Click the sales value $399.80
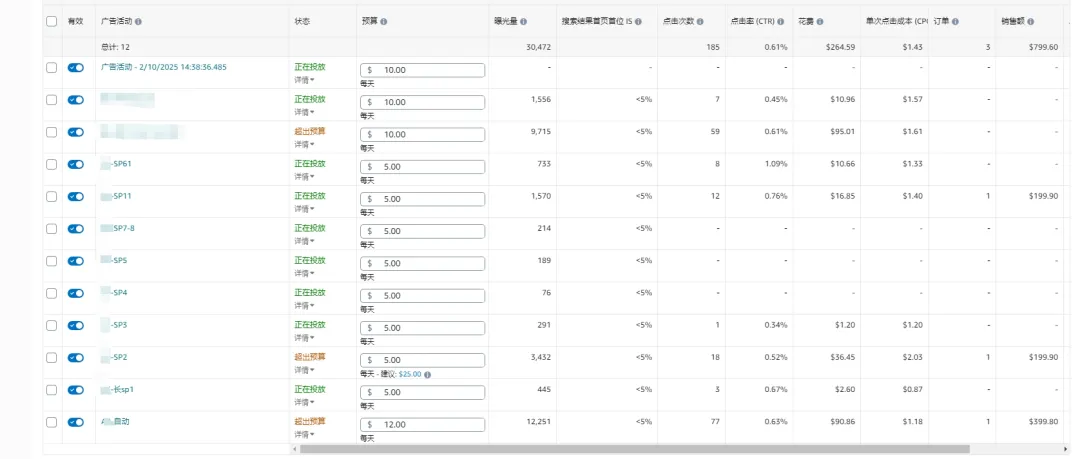Viewport: 1080px width, 459px height. 1042,422
